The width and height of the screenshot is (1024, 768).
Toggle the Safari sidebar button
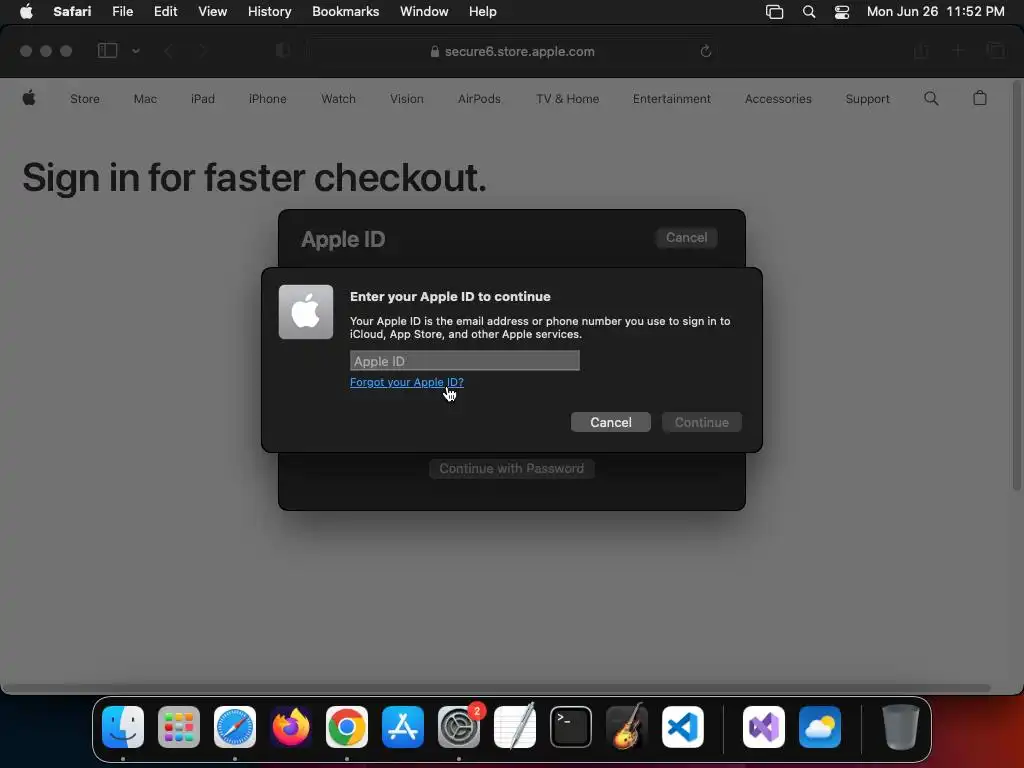click(107, 50)
